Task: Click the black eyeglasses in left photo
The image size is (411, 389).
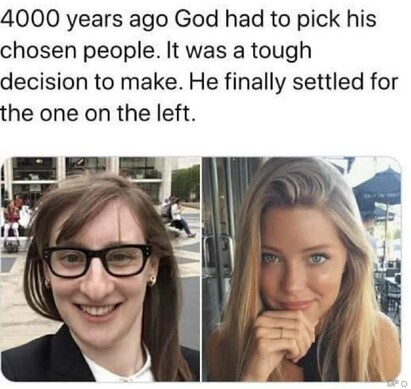Action: (x=97, y=261)
